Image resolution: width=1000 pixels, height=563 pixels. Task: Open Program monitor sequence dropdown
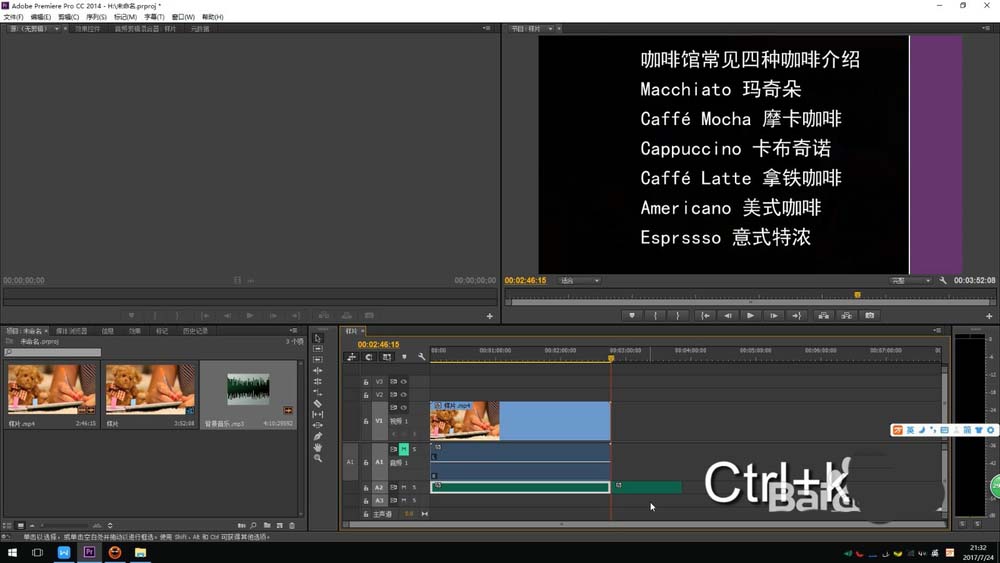(x=550, y=29)
